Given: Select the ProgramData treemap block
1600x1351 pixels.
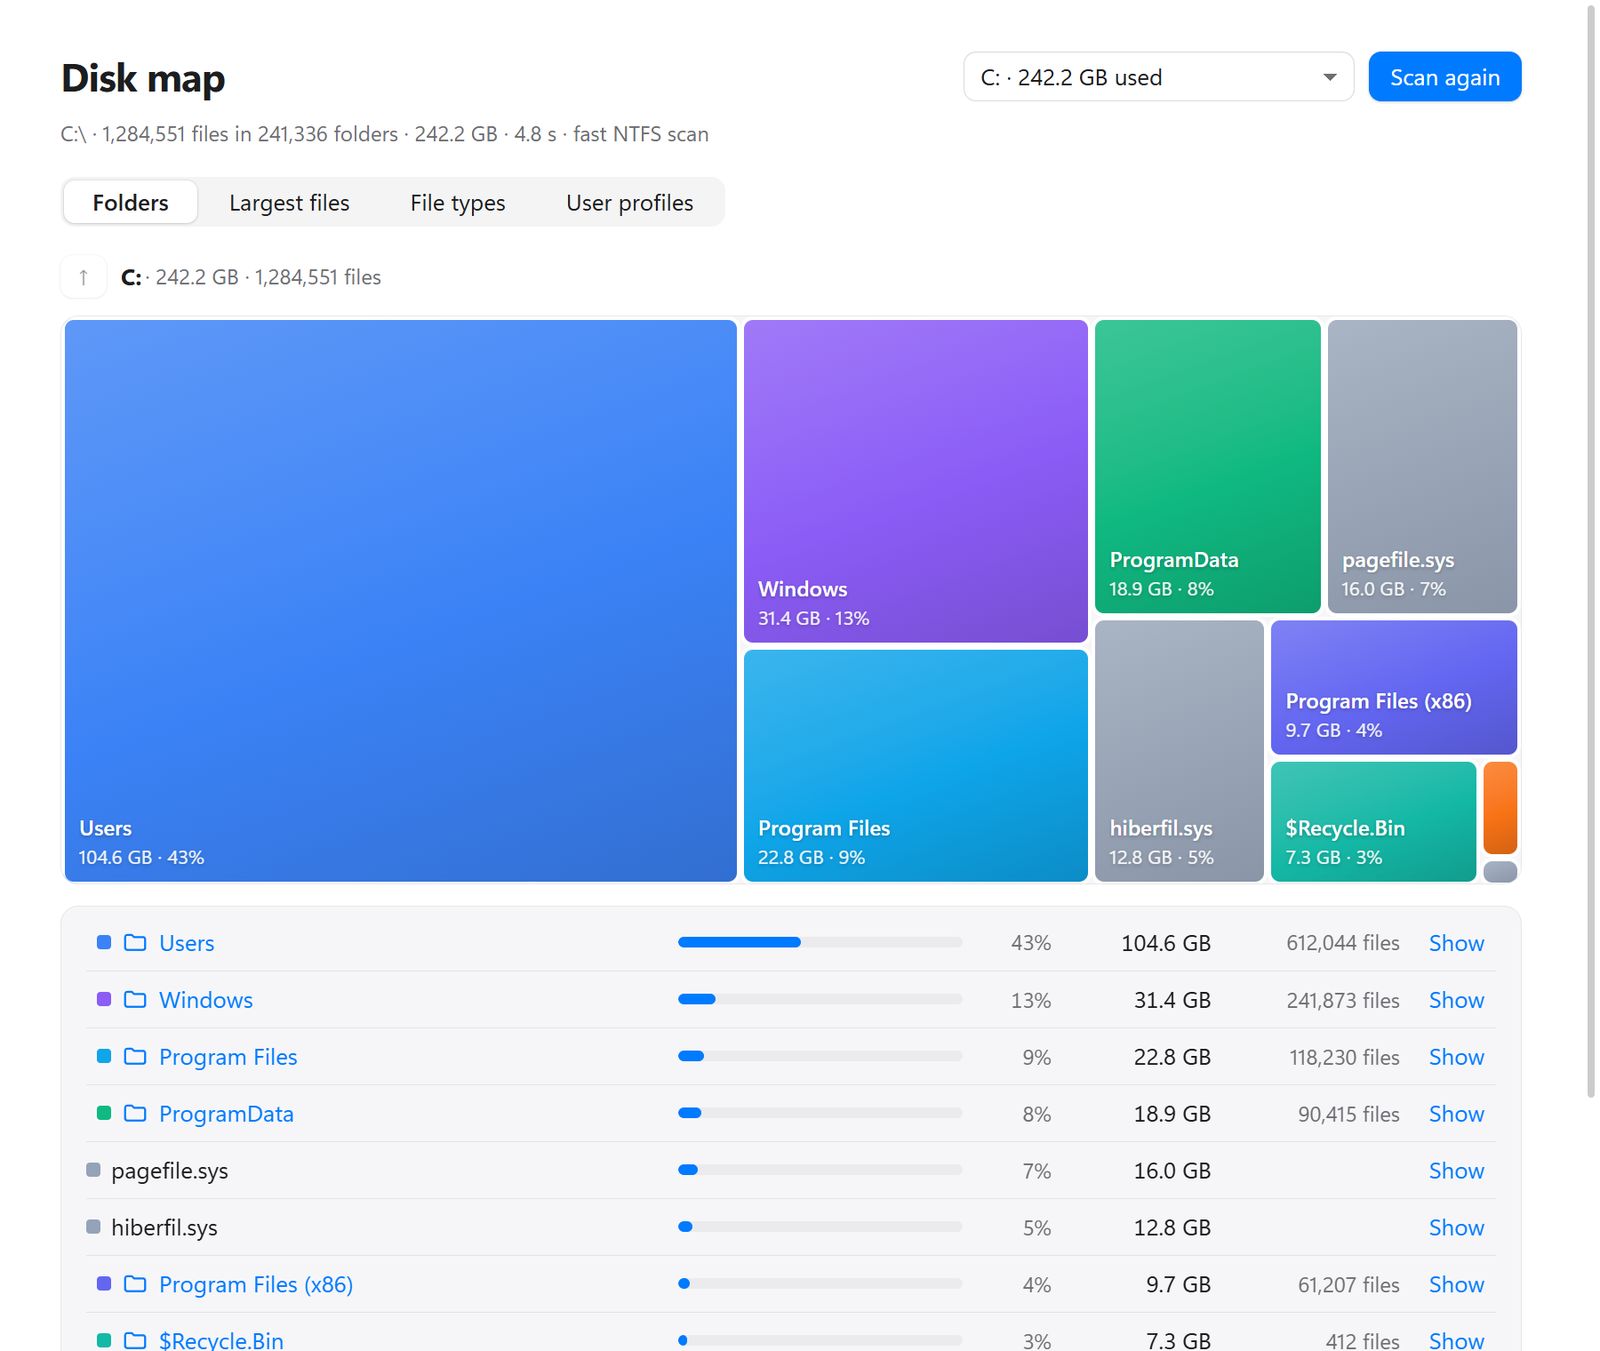Looking at the screenshot, I should pos(1208,466).
